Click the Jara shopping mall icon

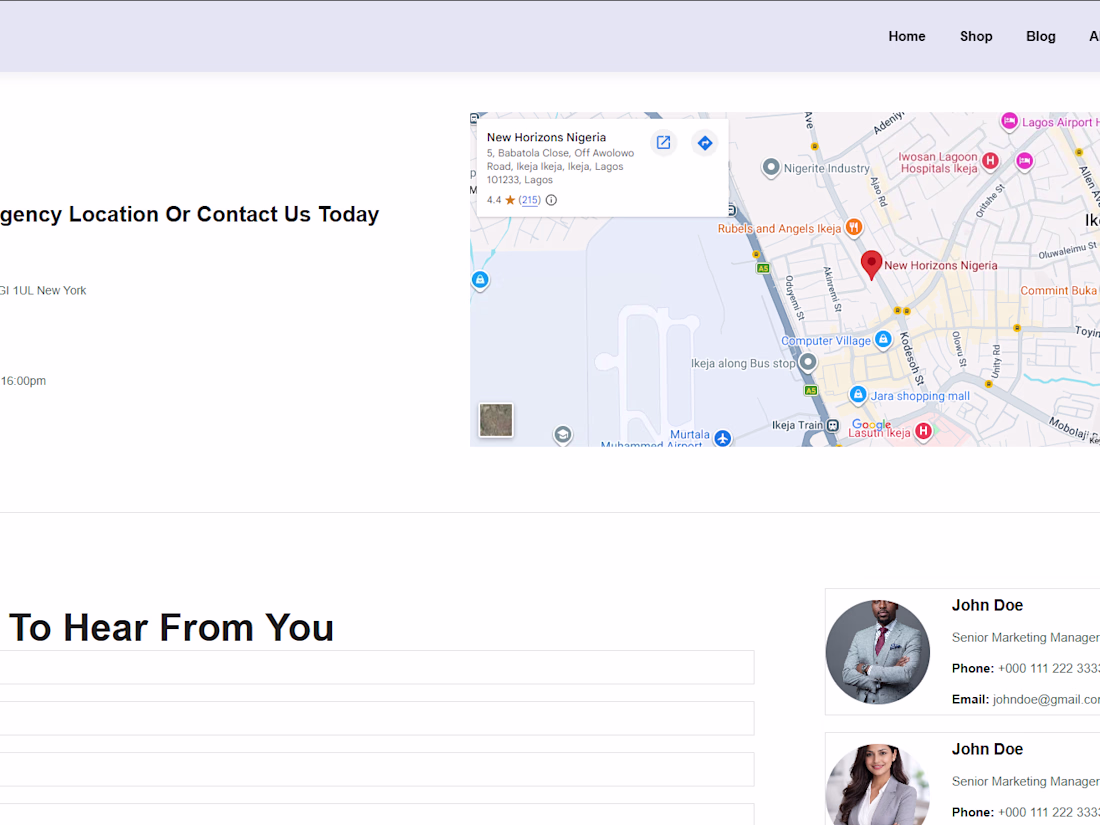click(857, 394)
